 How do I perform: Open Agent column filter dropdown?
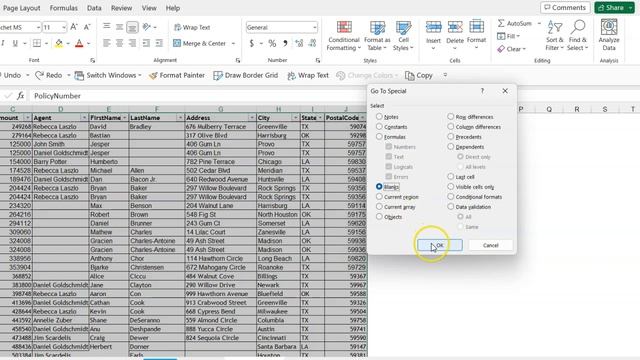84,118
